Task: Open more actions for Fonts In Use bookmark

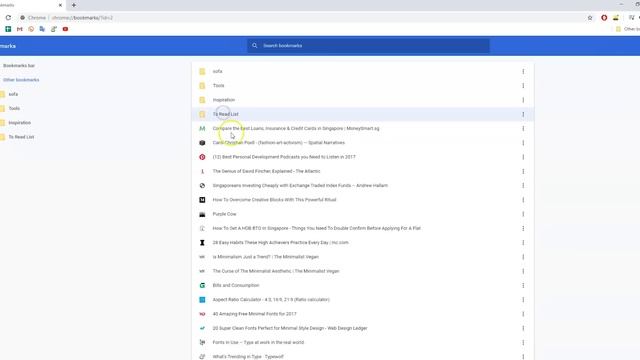Action: coord(523,342)
